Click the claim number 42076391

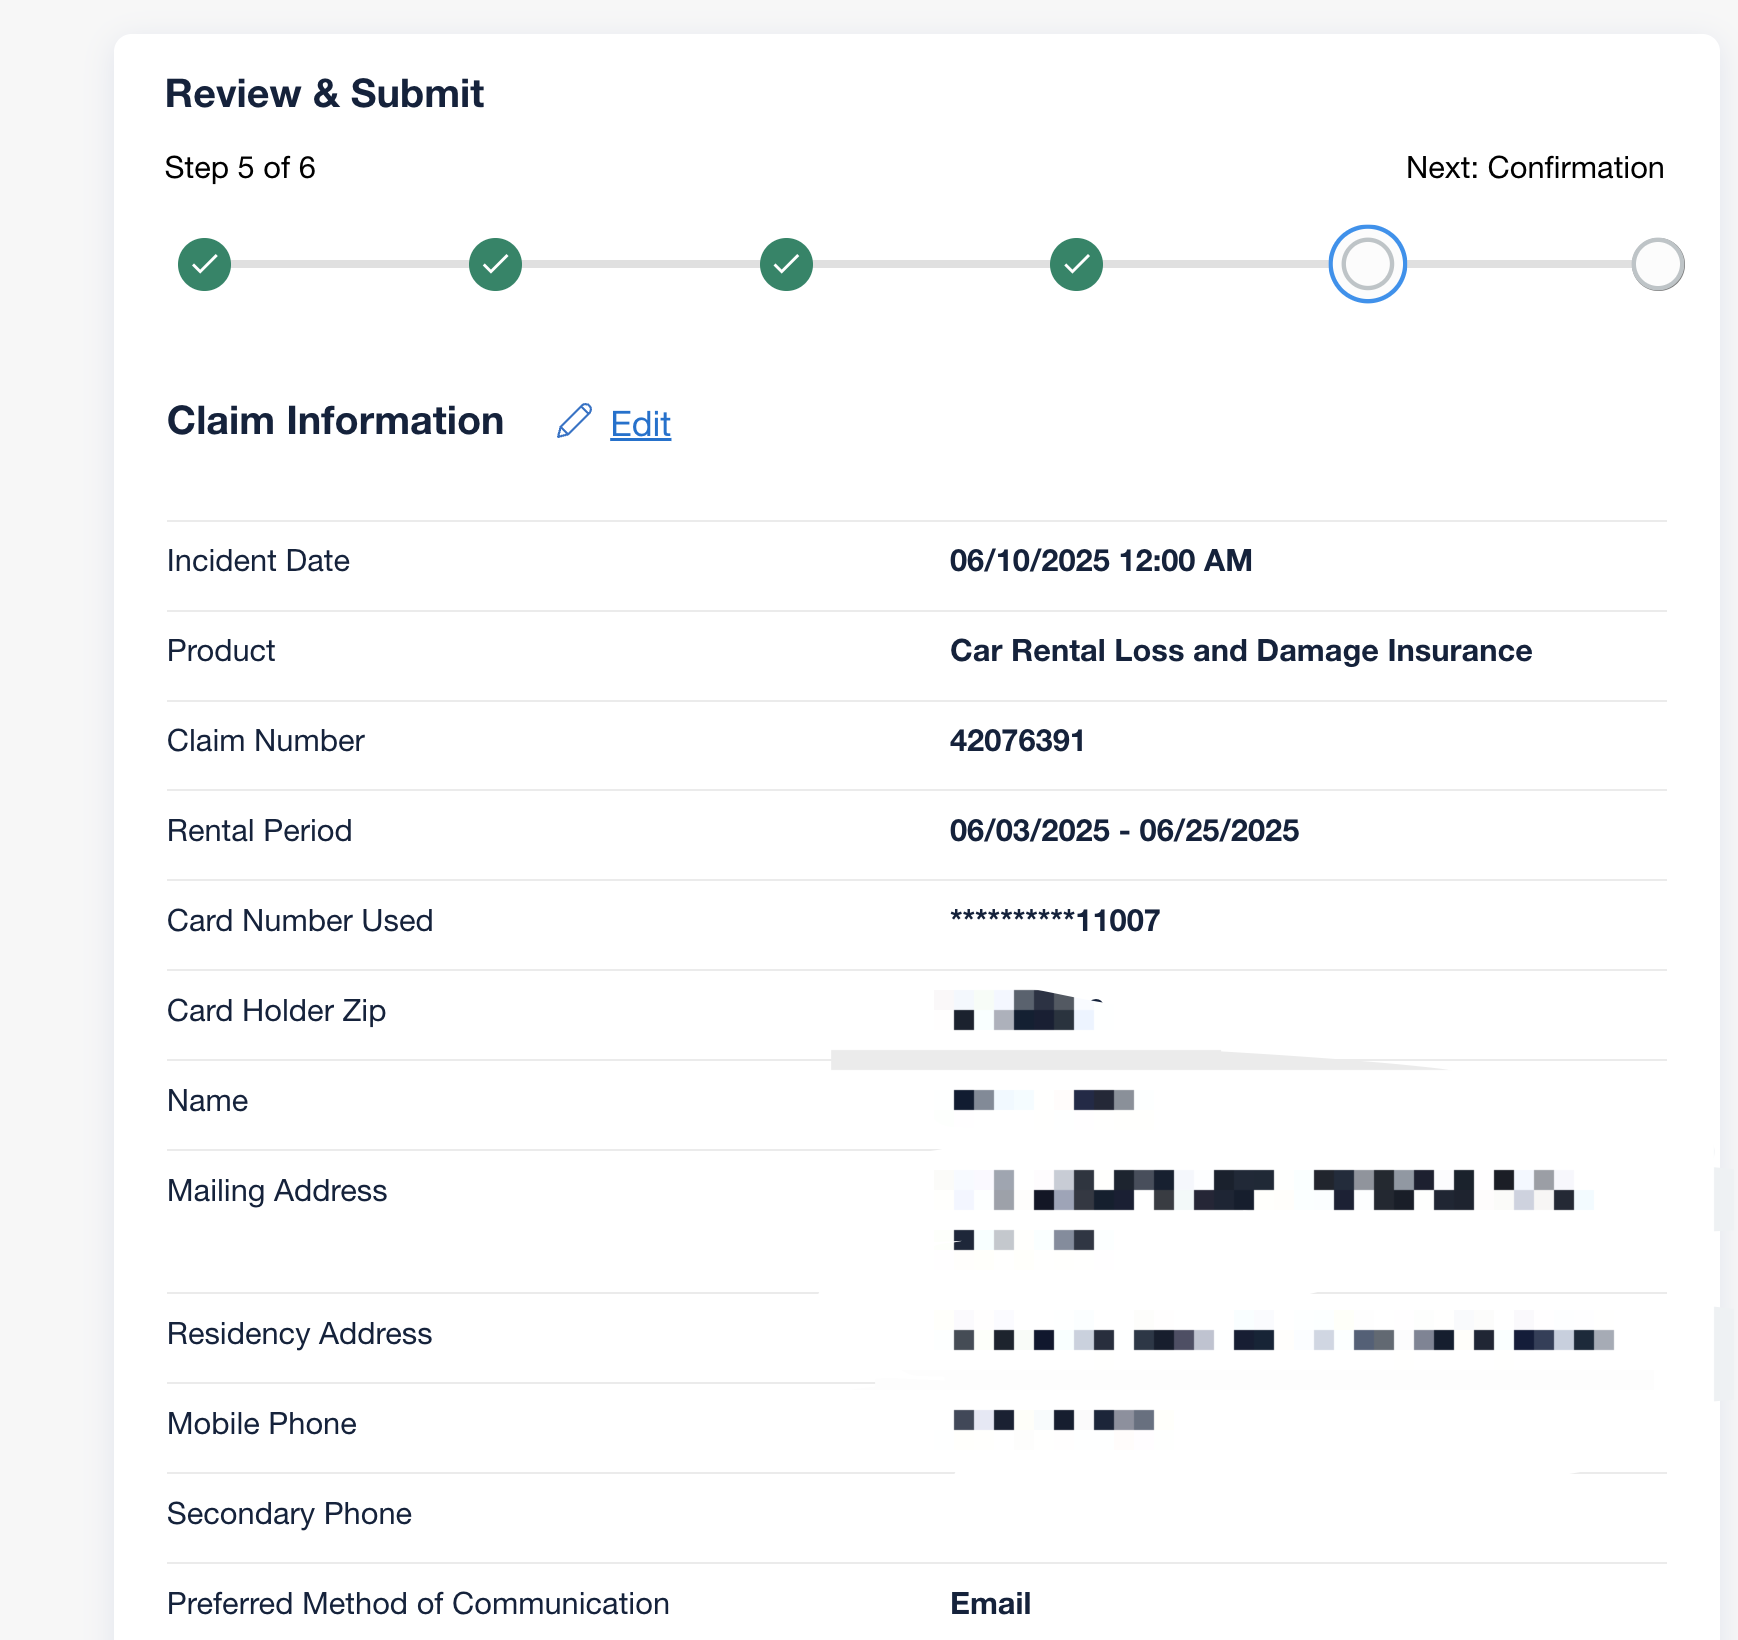(x=1017, y=740)
